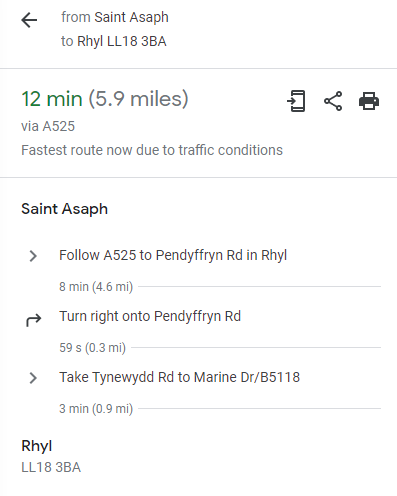Click the 59 s (0.3 mi) segment
This screenshot has height=496, width=397.
(x=92, y=348)
